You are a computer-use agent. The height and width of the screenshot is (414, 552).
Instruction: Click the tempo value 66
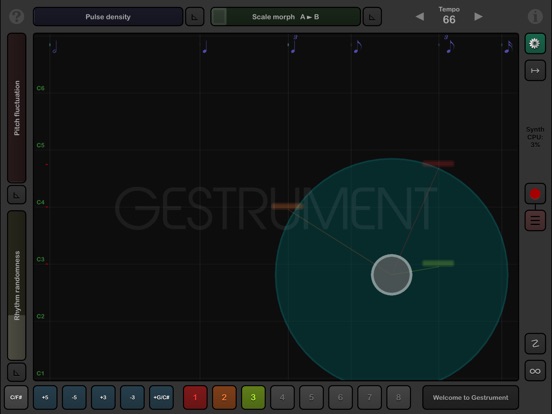449,20
